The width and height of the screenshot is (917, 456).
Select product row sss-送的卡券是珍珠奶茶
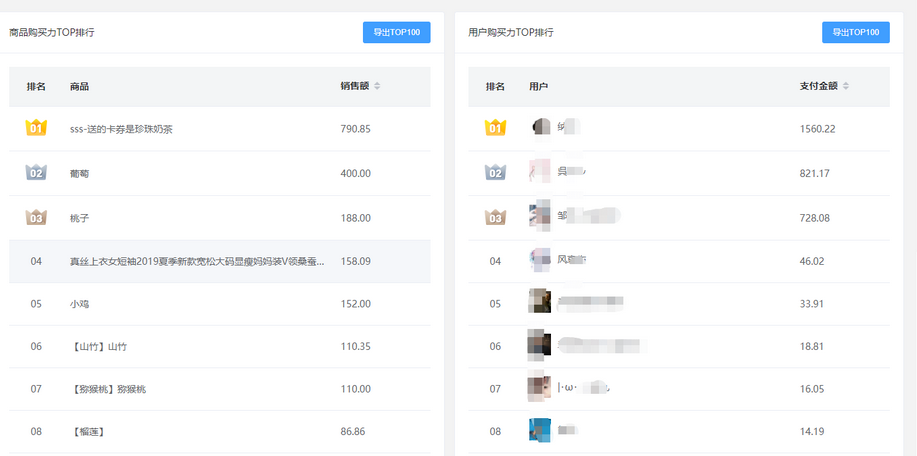tap(121, 129)
